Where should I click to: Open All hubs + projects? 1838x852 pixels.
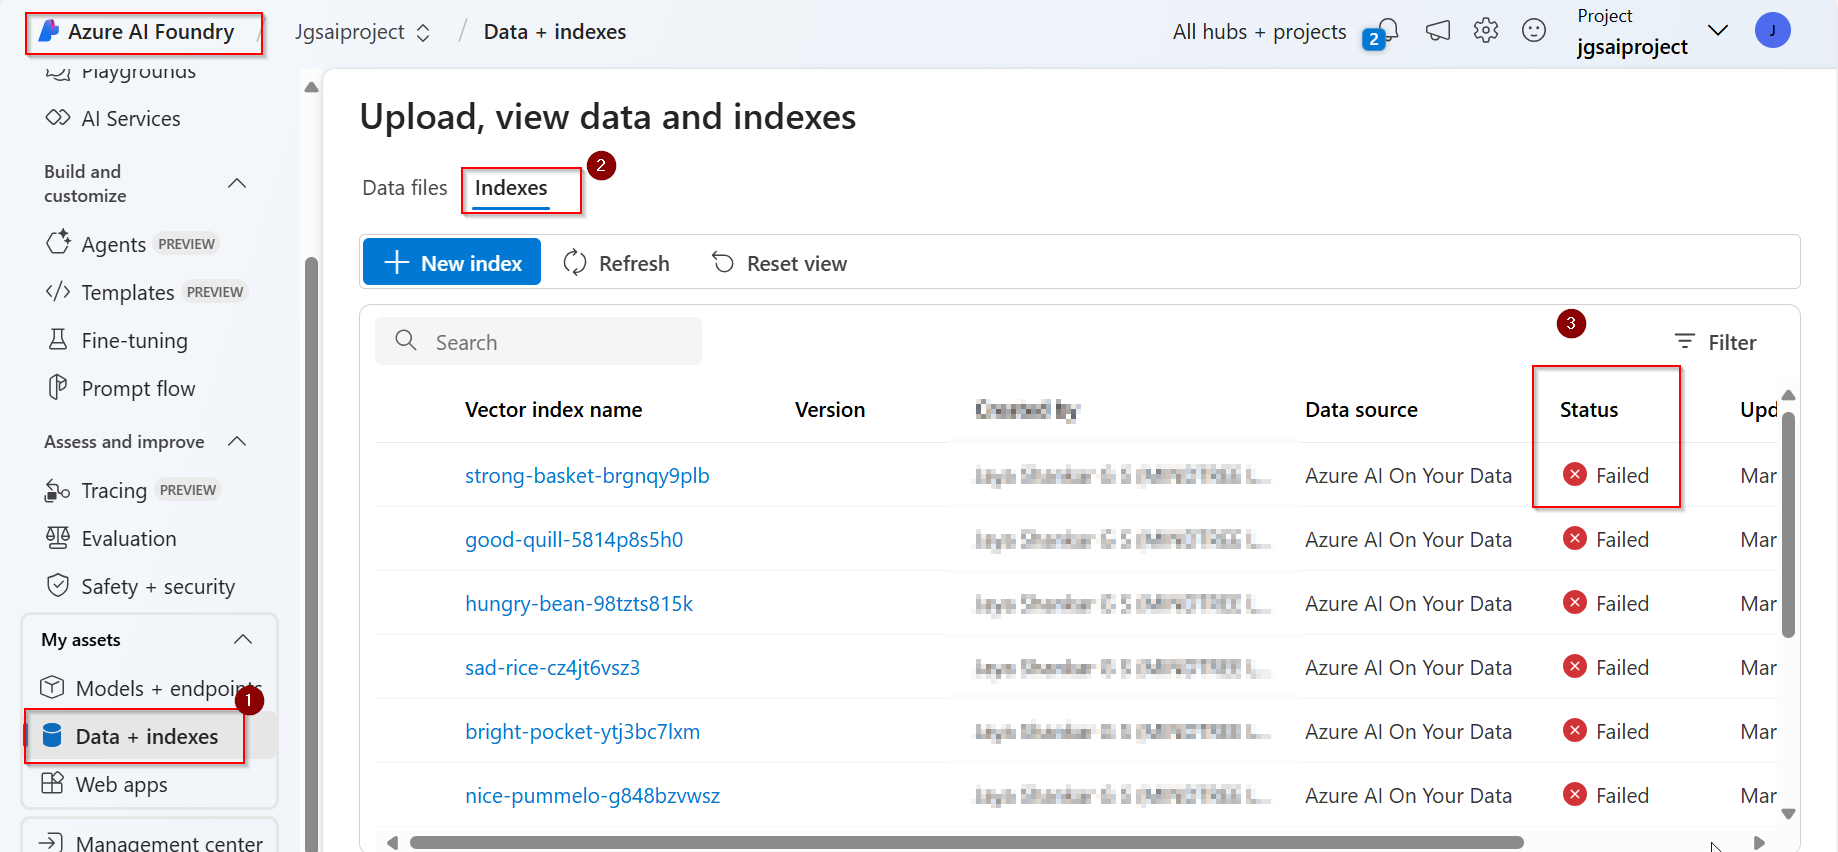click(x=1259, y=32)
